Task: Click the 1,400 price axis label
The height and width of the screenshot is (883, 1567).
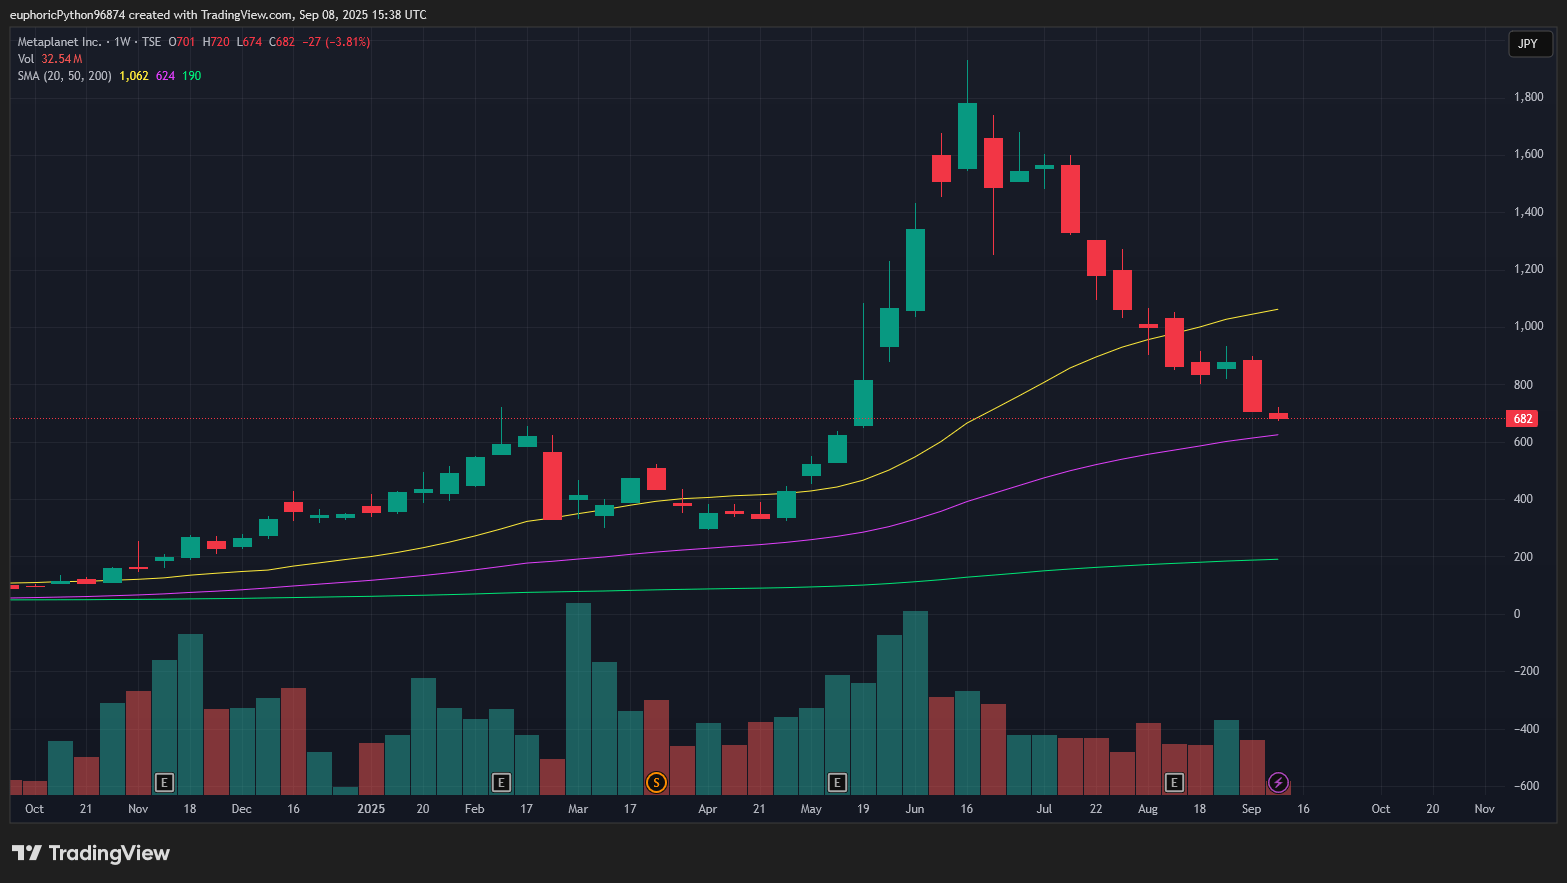Action: tap(1529, 212)
